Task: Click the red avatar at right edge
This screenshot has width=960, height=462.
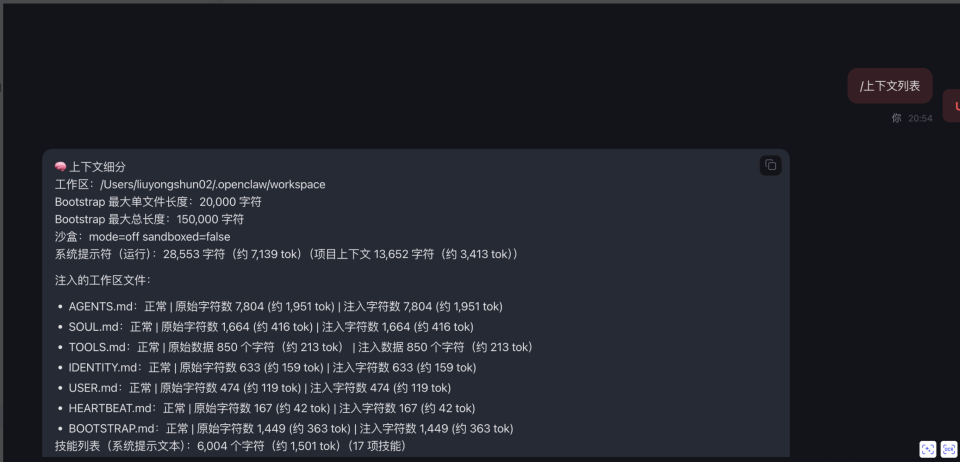Action: [x=952, y=106]
